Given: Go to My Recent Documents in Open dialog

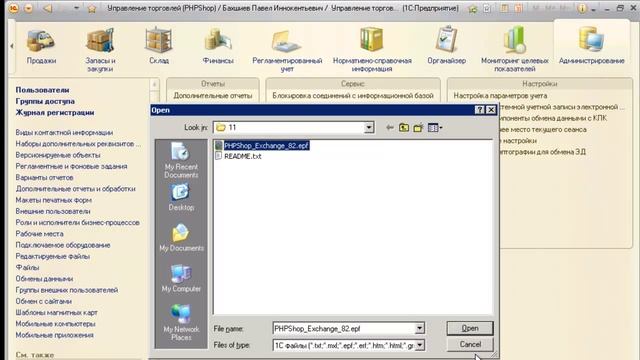Looking at the screenshot, I should (x=181, y=161).
